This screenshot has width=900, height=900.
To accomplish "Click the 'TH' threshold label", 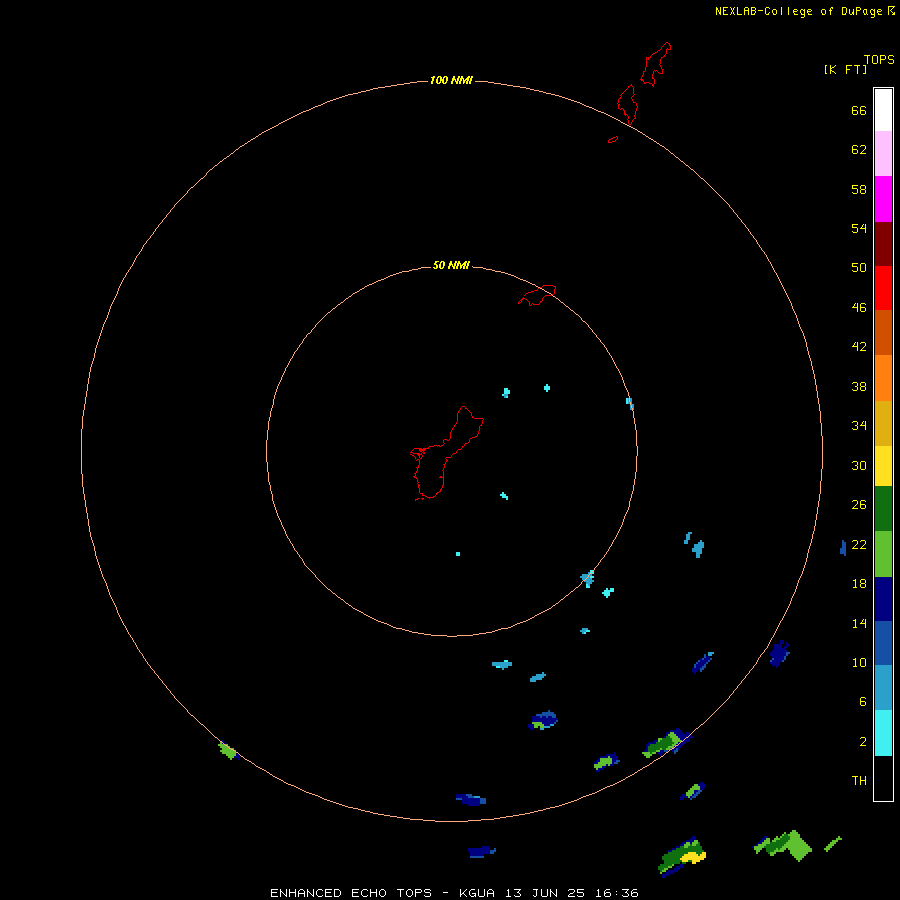I will click(859, 781).
